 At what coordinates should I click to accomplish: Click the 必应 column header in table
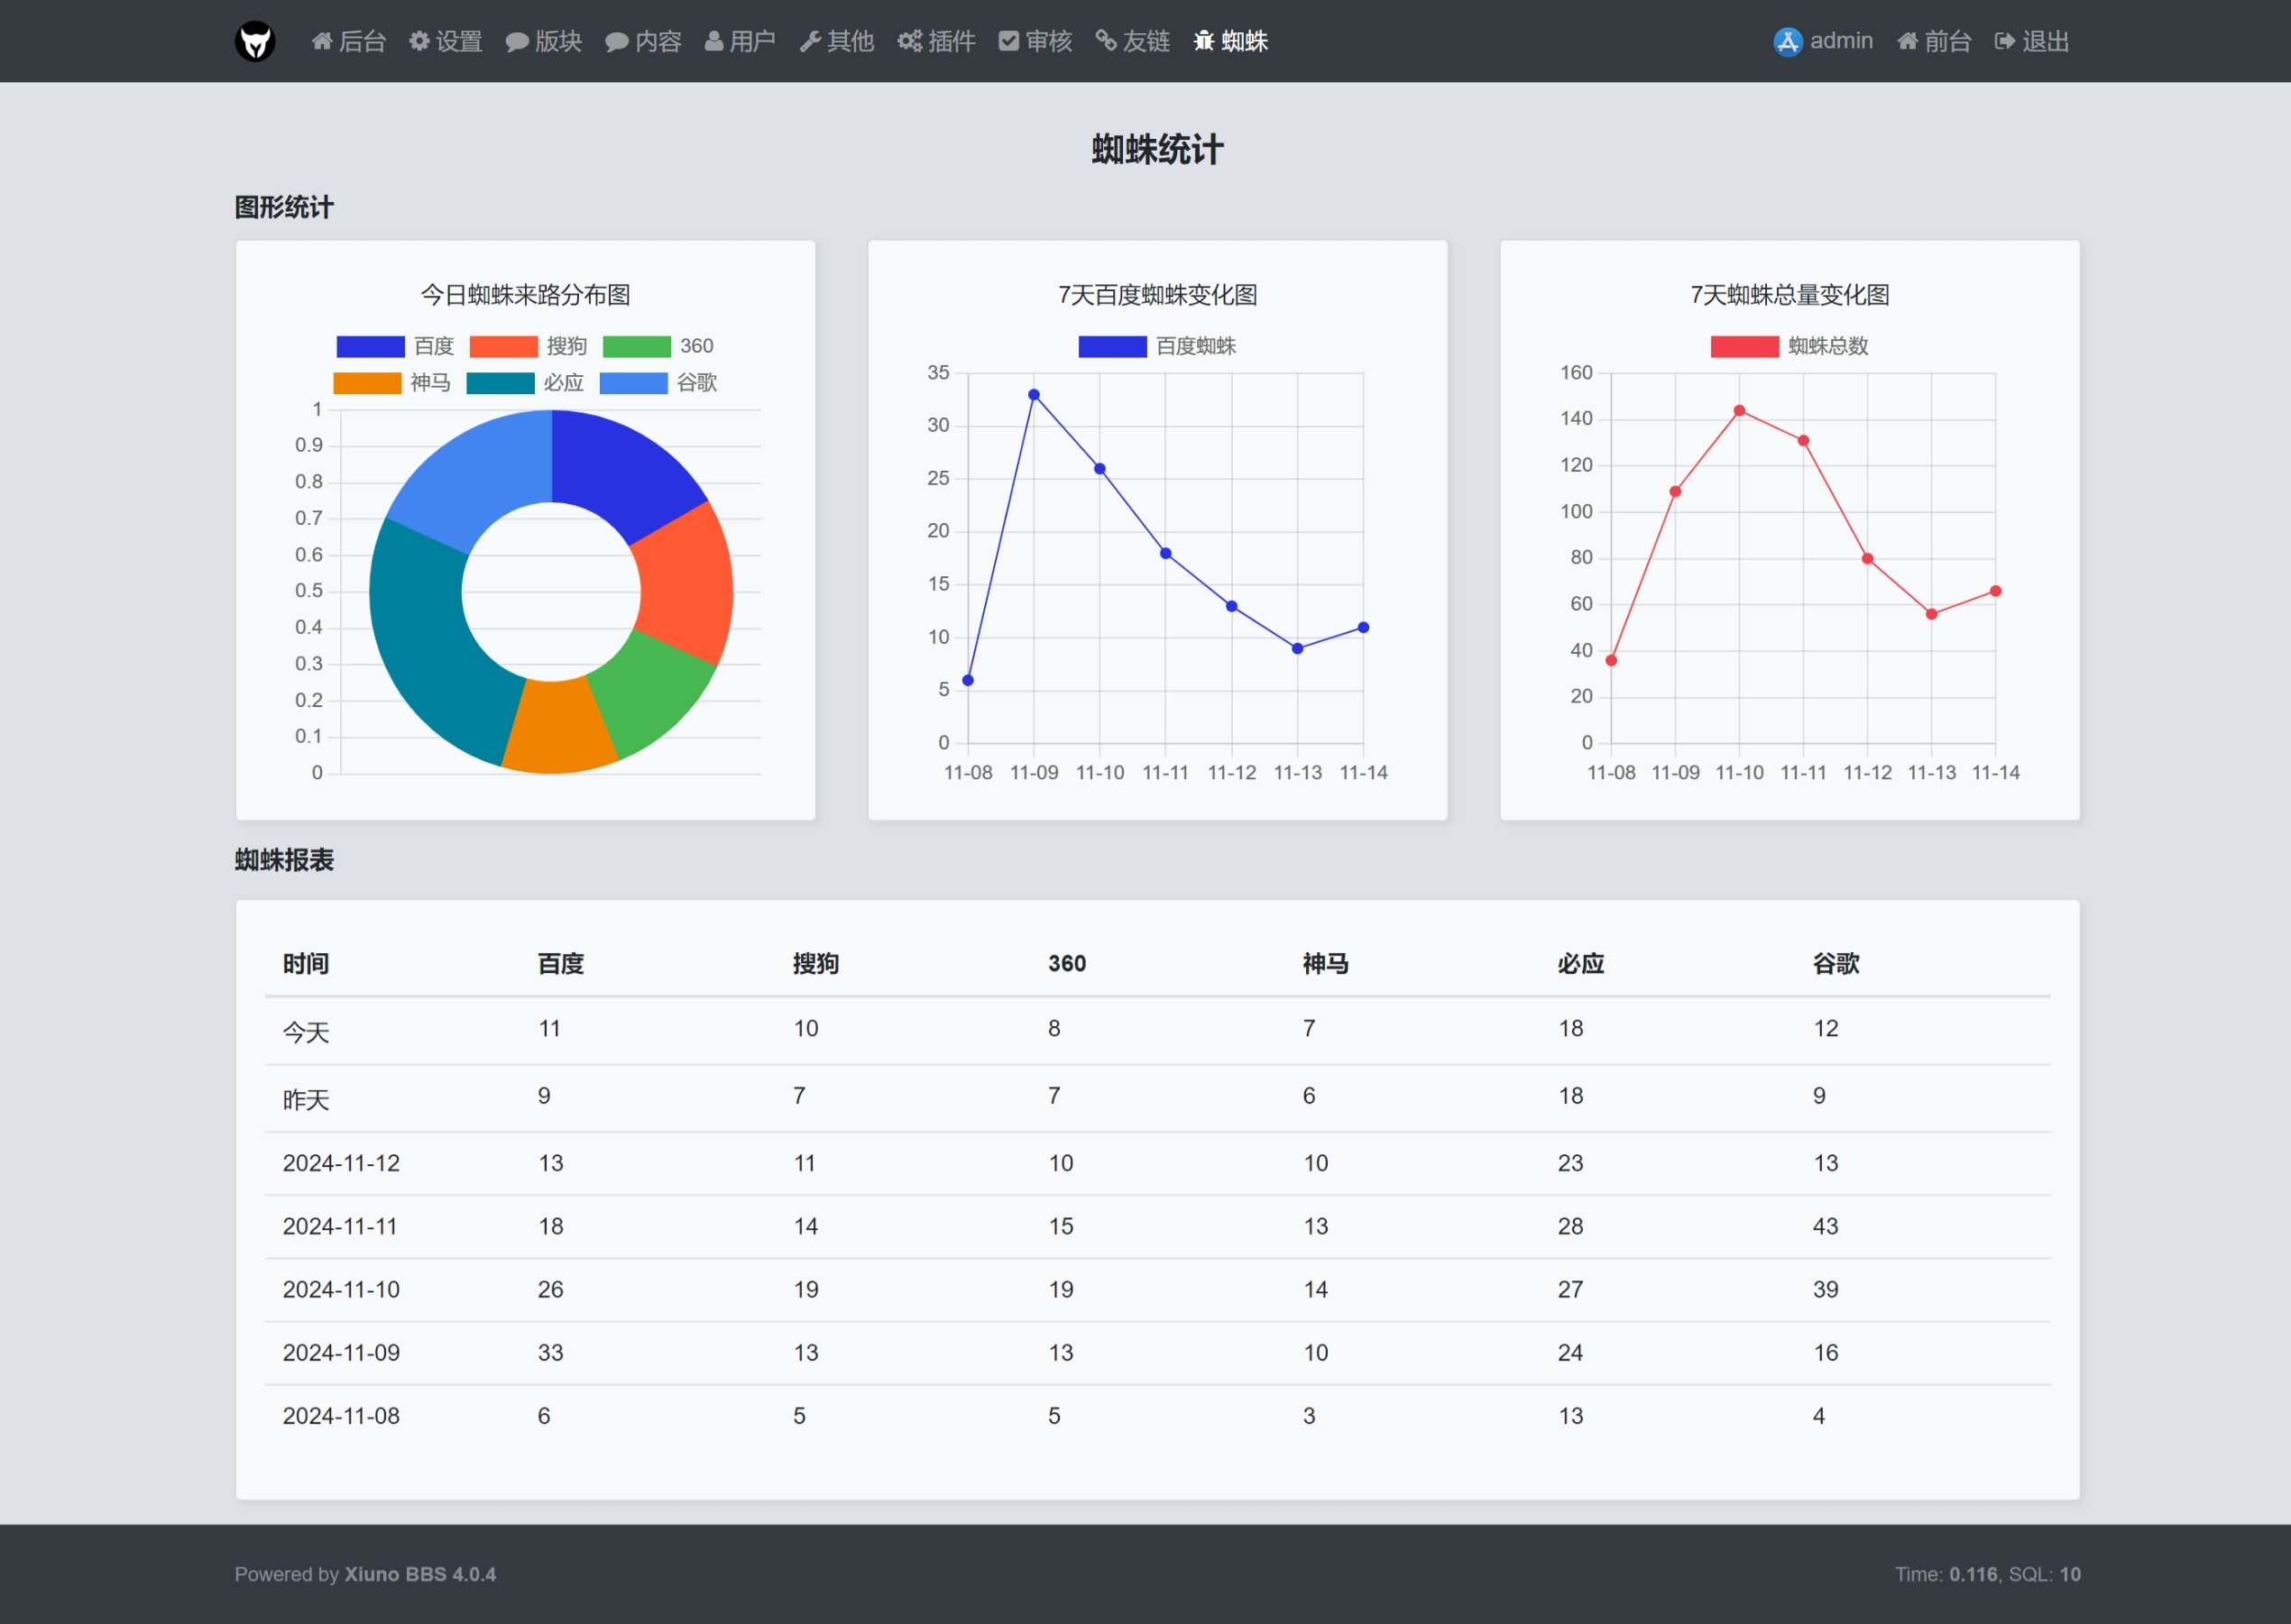(1581, 964)
